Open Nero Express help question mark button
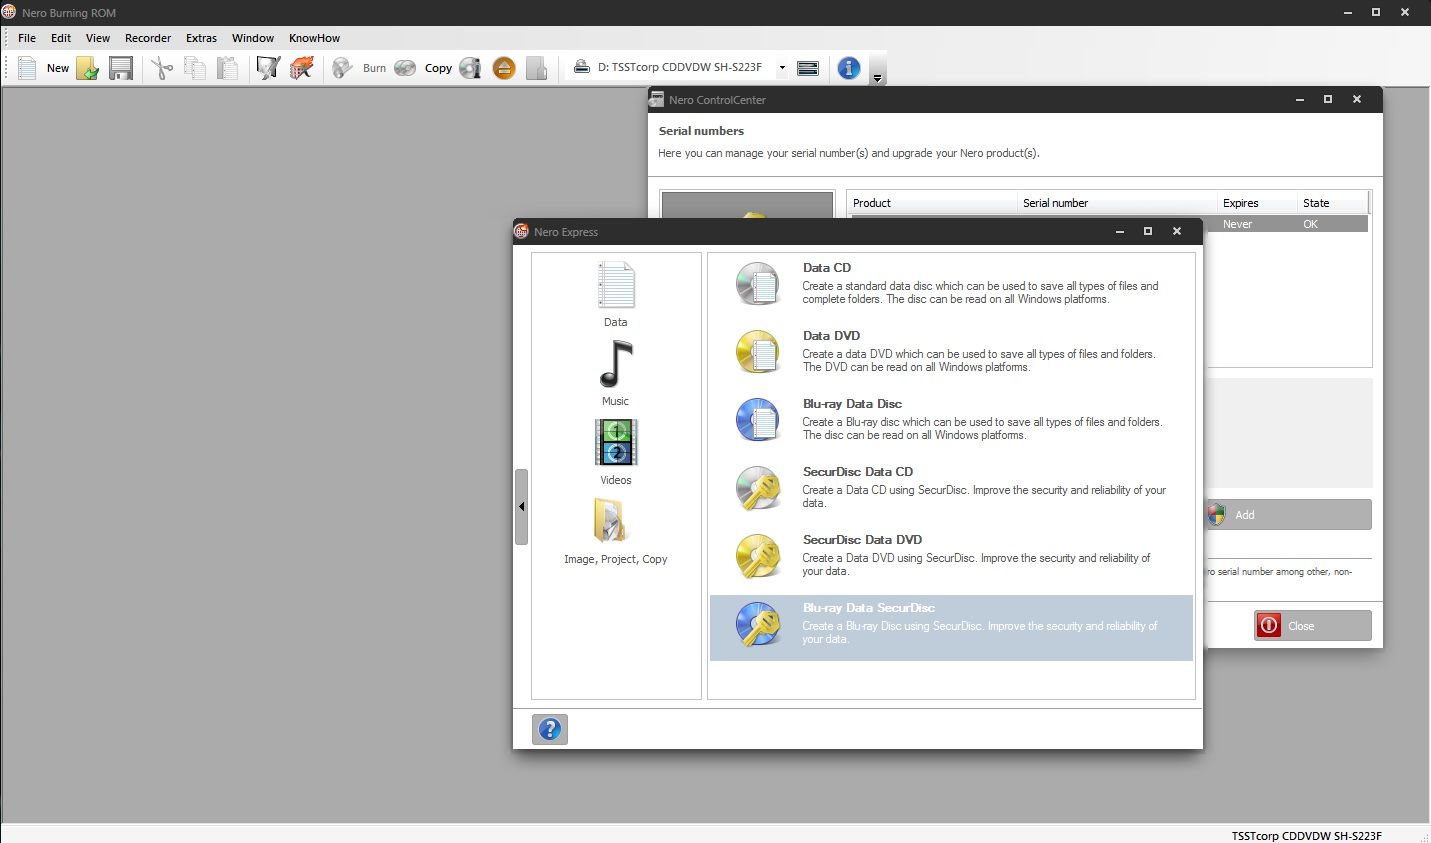The height and width of the screenshot is (843, 1431). point(550,729)
